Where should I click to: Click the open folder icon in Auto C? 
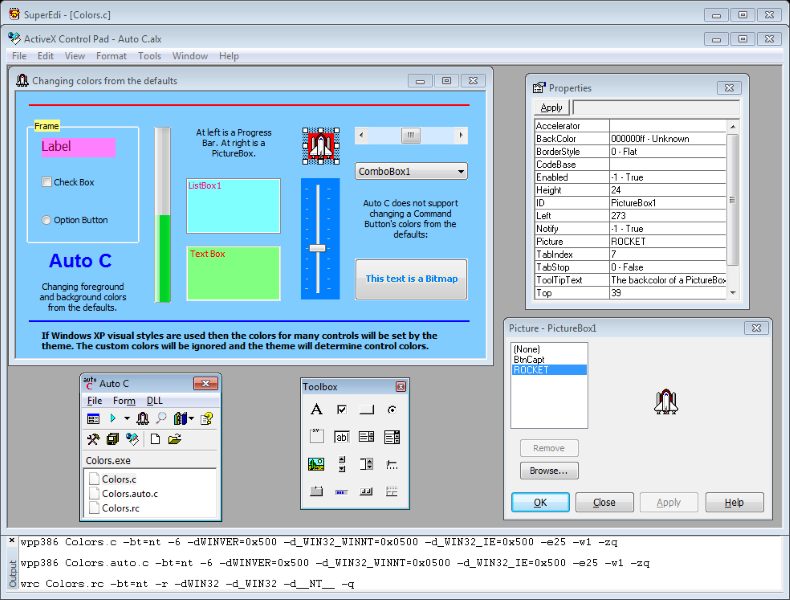(174, 439)
